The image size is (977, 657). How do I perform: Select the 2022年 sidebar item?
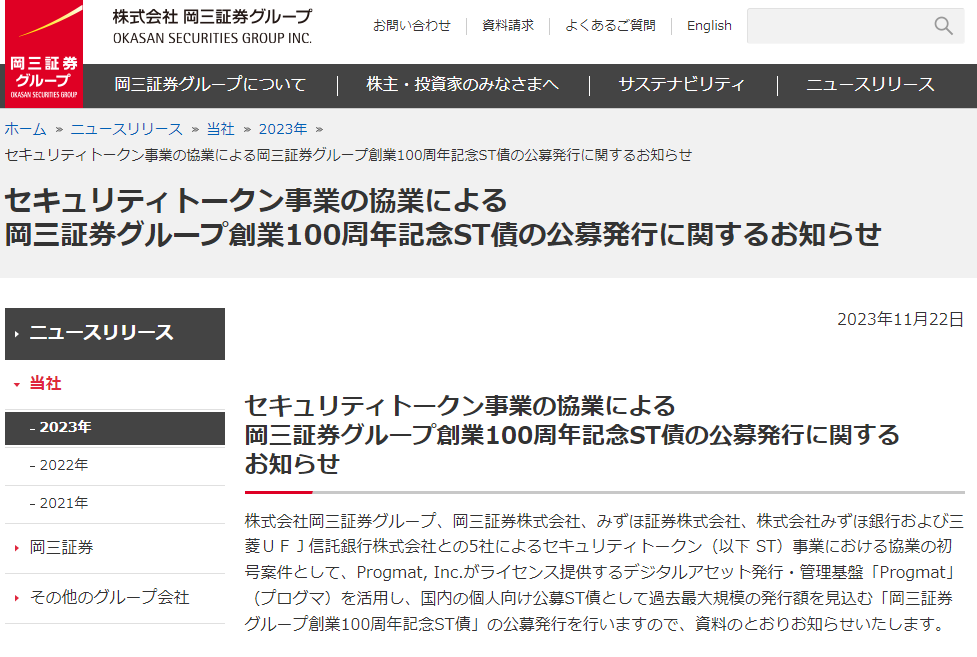click(115, 466)
